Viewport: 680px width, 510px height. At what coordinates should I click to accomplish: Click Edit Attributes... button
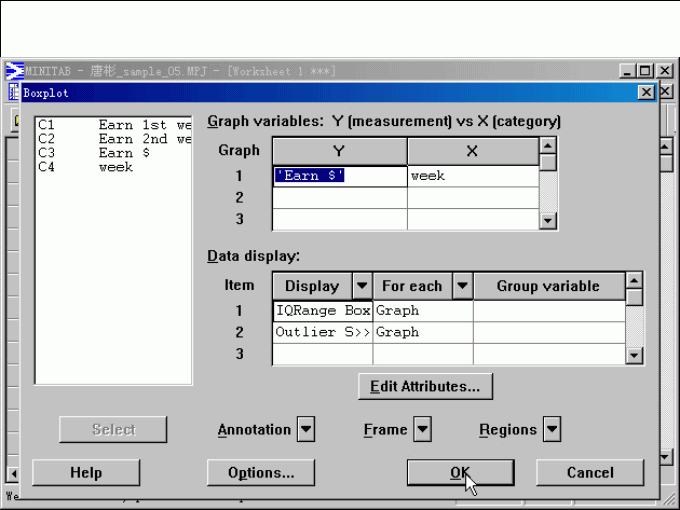pyautogui.click(x=425, y=386)
